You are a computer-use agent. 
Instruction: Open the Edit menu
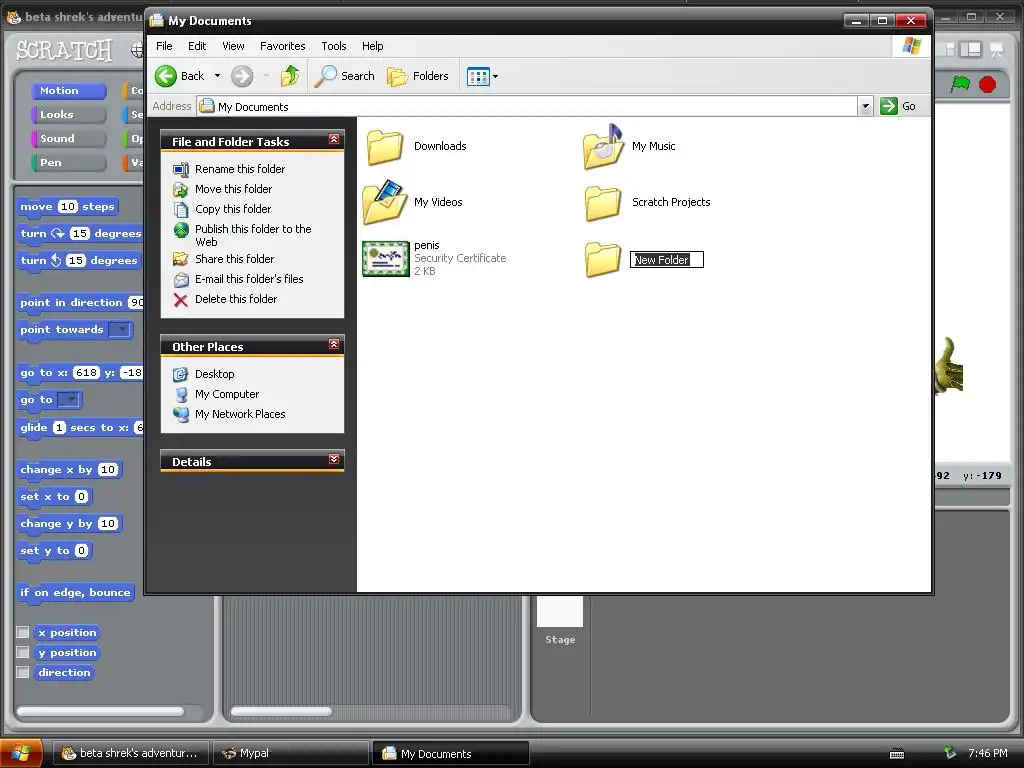tap(197, 46)
